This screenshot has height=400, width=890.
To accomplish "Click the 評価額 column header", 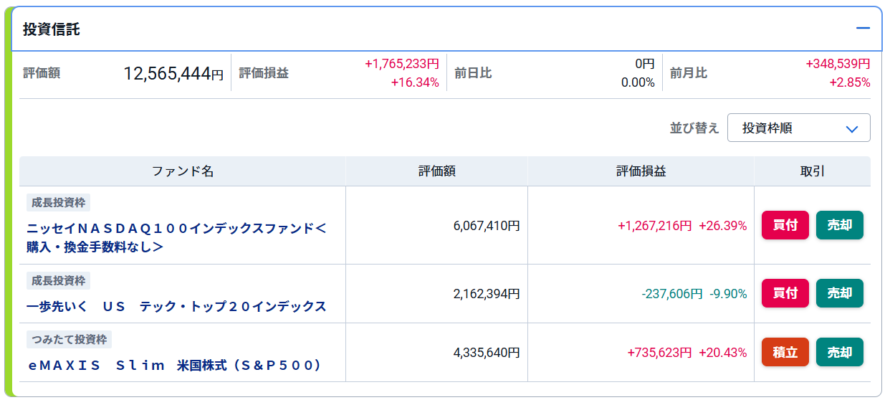I will pos(436,171).
